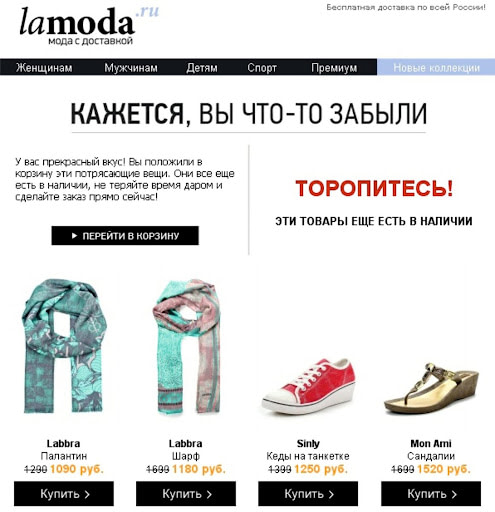
Task: Open the pink-green Labbra Шарф image
Action: pyautogui.click(x=187, y=347)
